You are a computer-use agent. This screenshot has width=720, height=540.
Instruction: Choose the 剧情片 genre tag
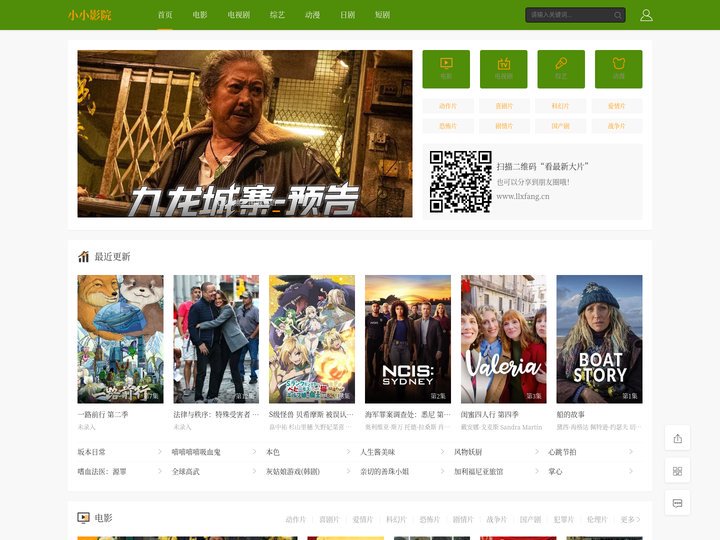point(504,126)
